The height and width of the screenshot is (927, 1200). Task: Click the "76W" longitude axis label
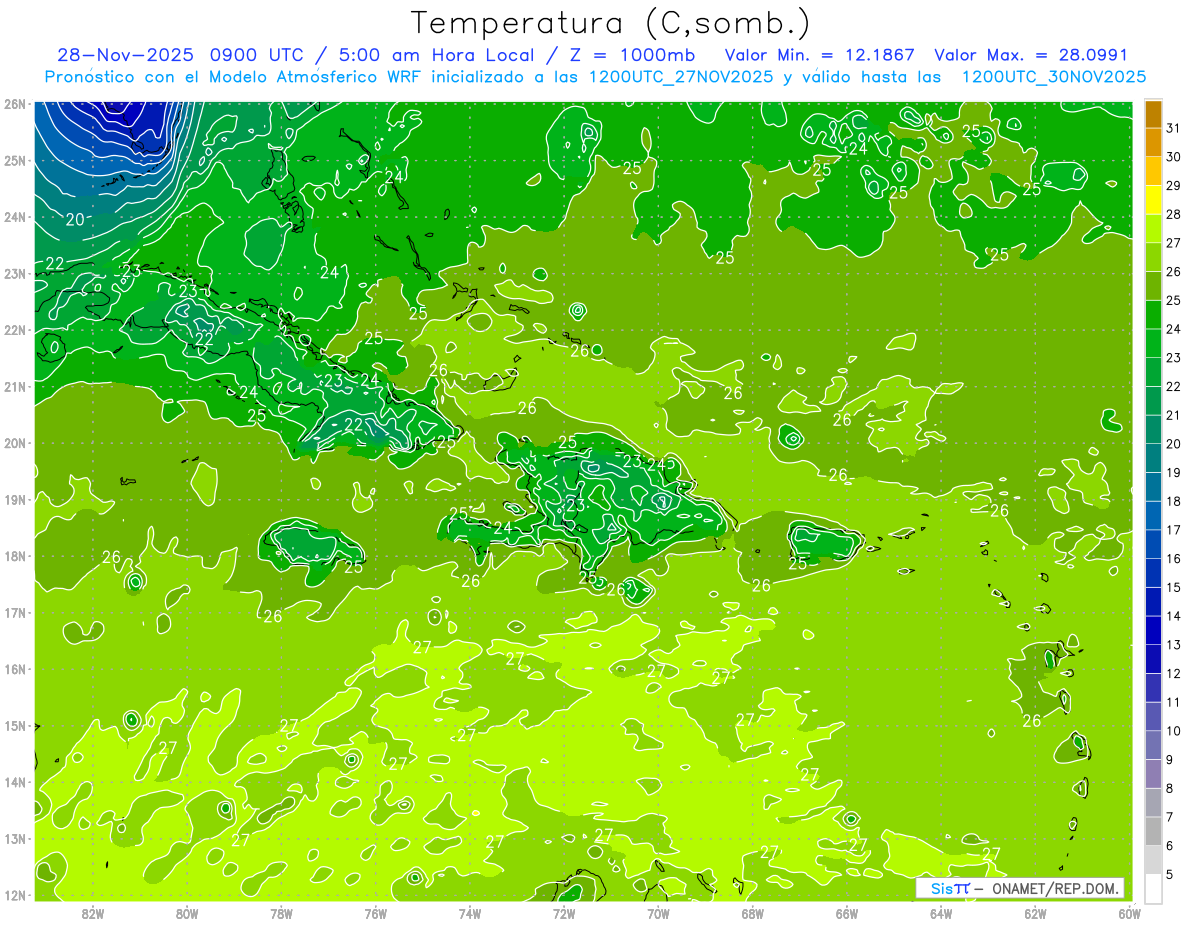pos(375,913)
